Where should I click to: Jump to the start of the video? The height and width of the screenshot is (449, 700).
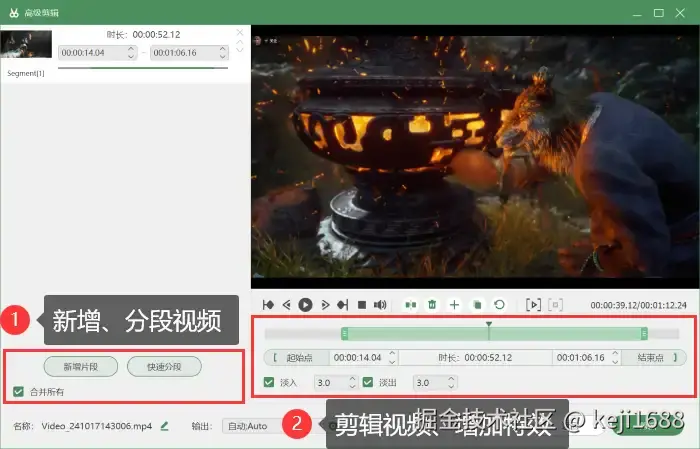[268, 305]
